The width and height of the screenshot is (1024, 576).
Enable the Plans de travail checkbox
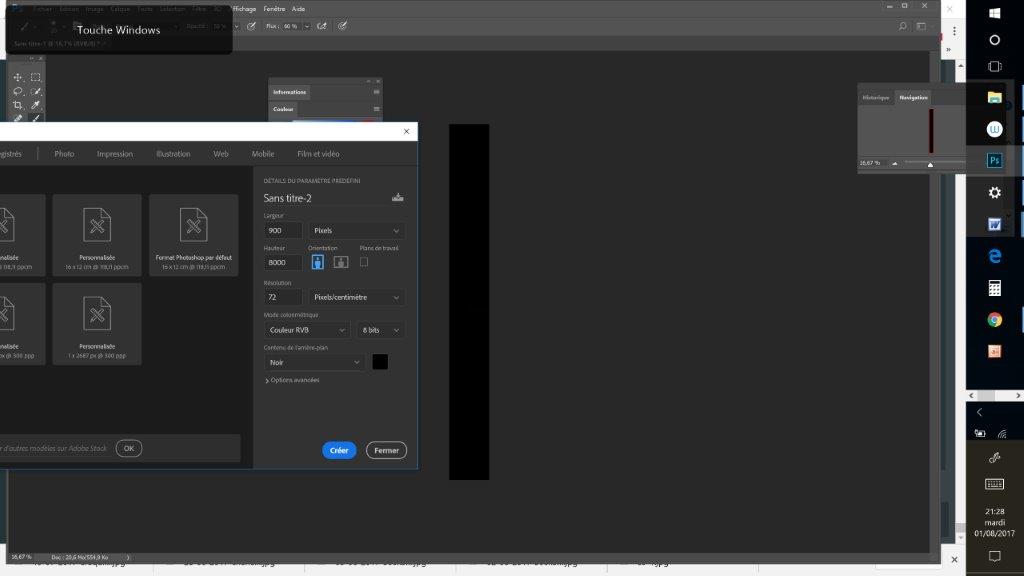coord(364,262)
